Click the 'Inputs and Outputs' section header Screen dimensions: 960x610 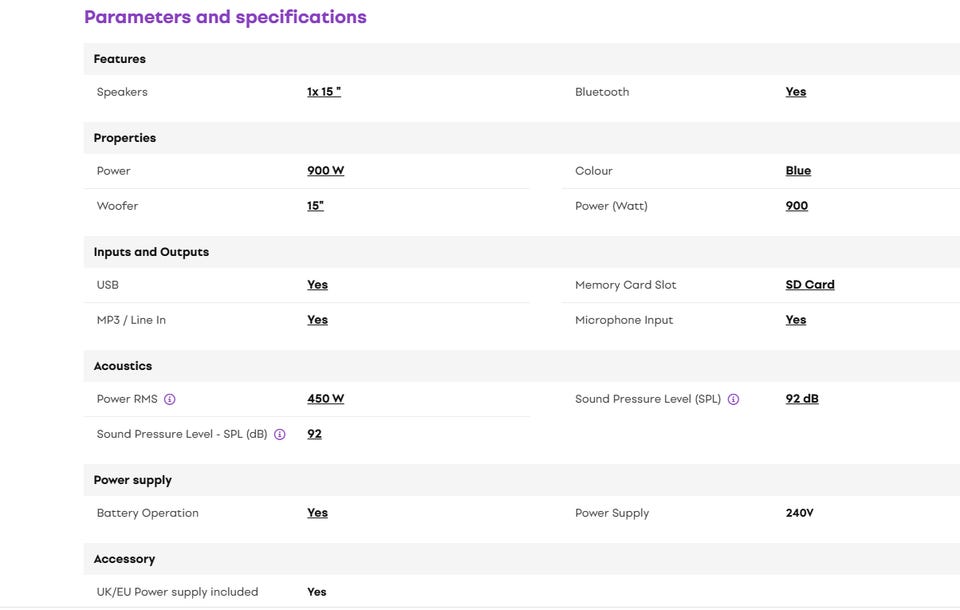coord(151,252)
